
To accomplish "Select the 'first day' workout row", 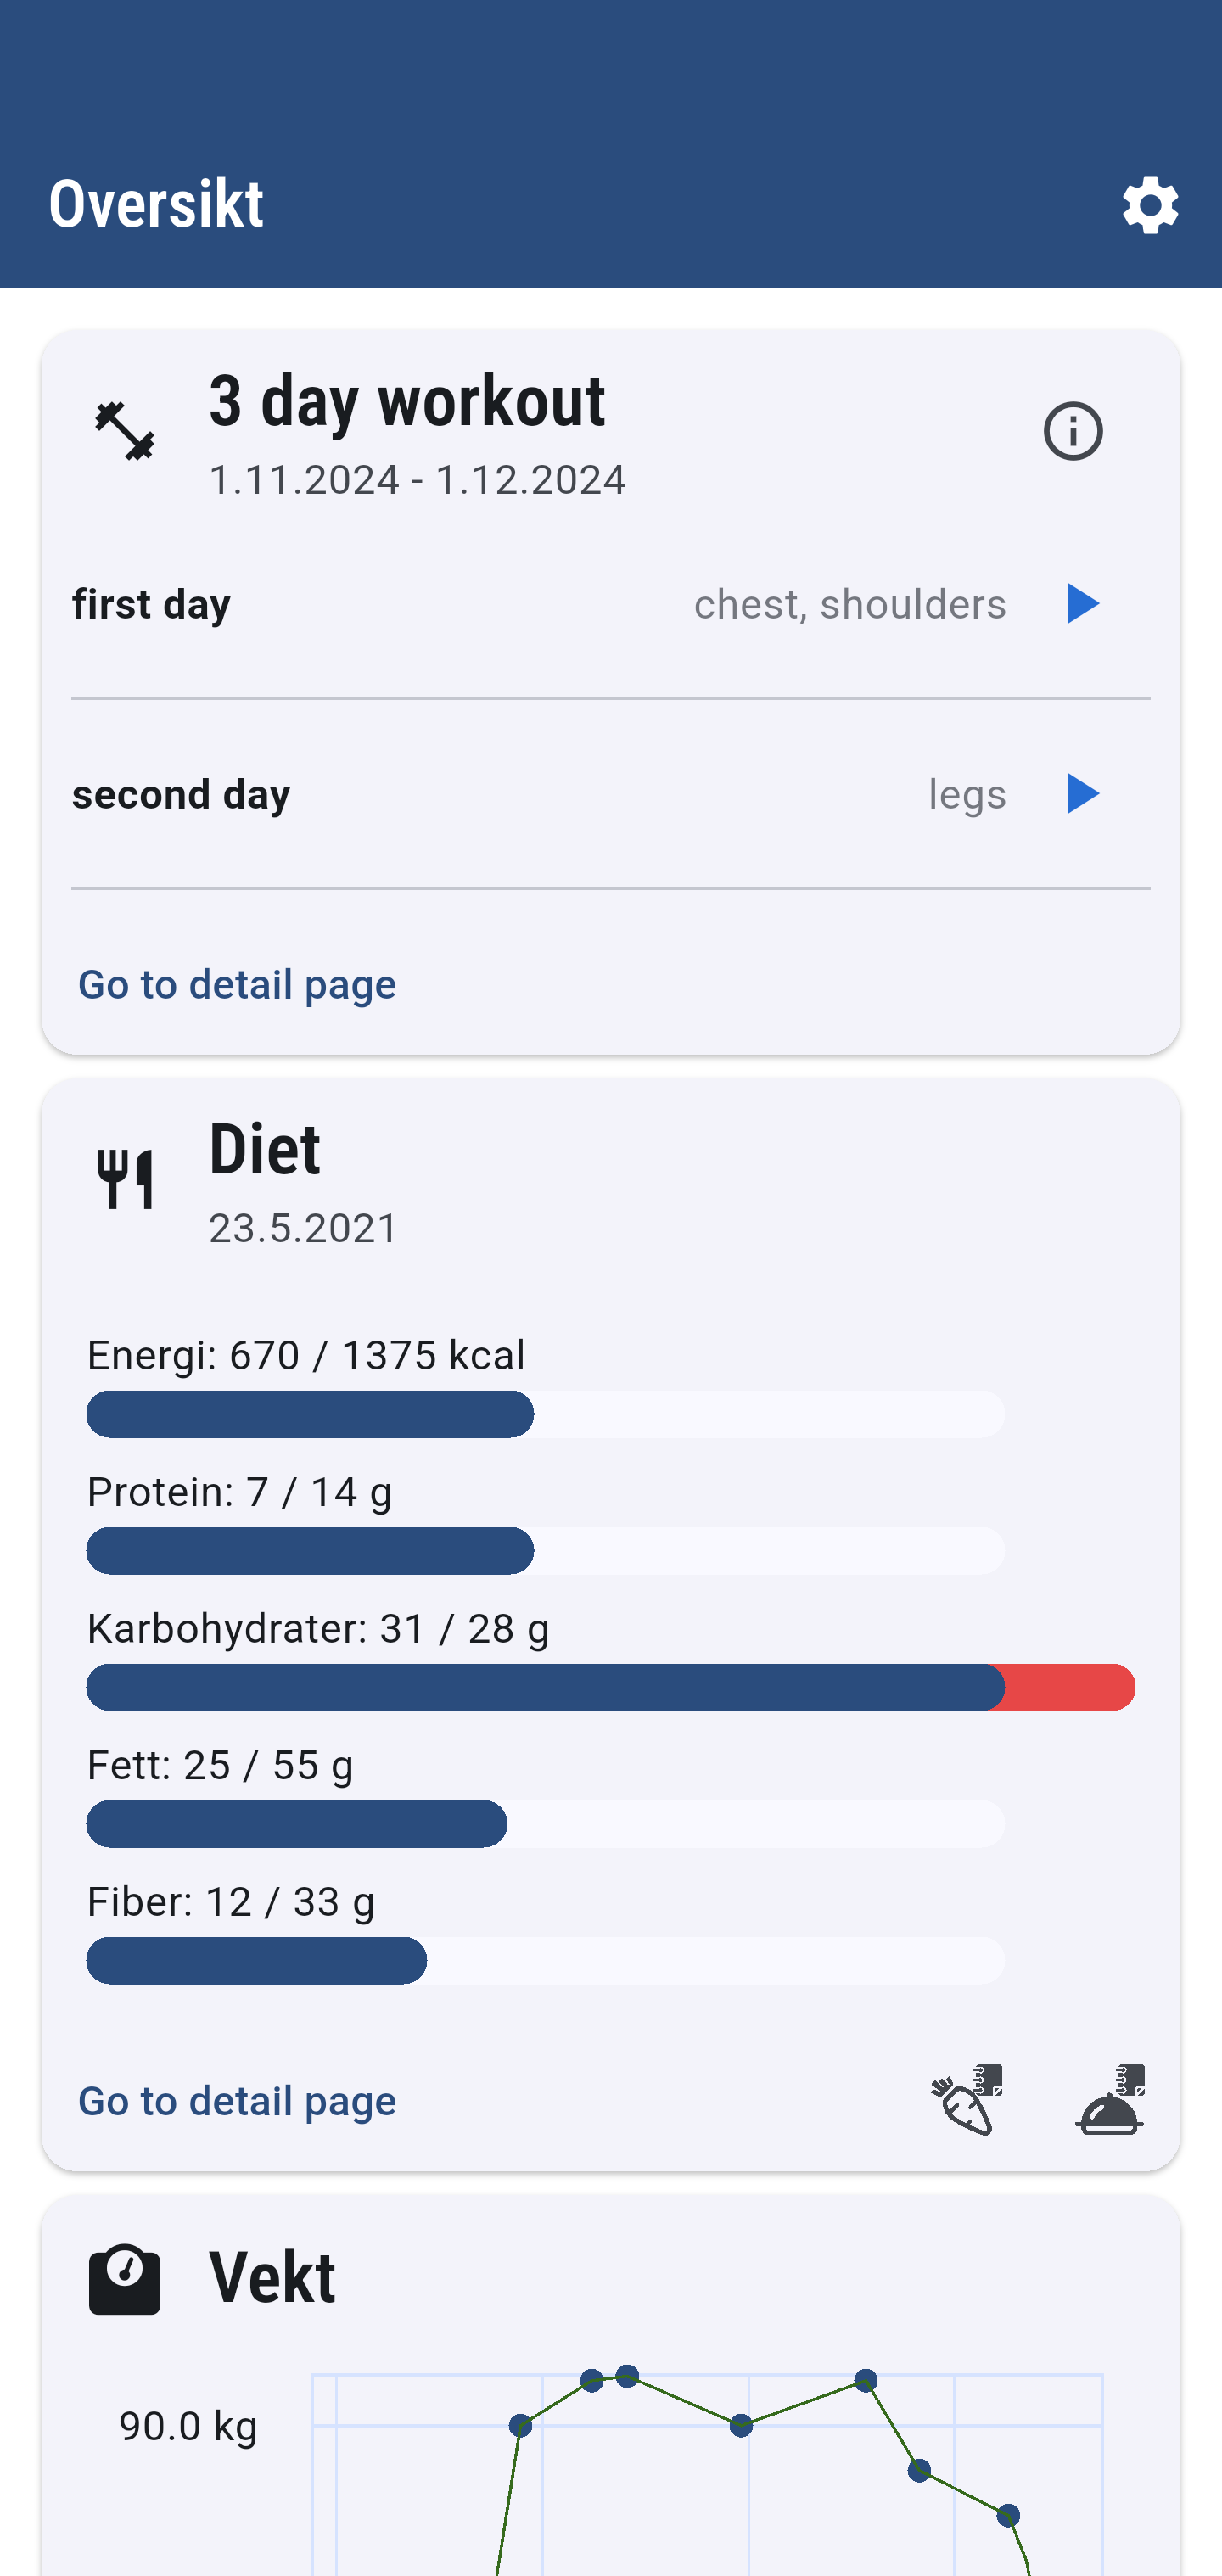I will click(x=610, y=604).
